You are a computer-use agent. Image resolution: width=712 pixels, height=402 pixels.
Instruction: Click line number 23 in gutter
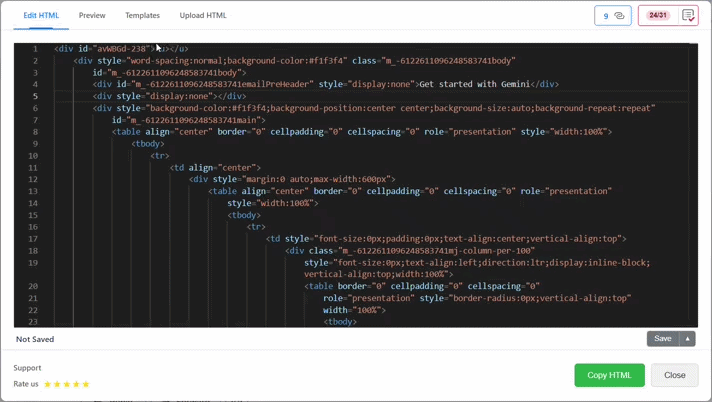pos(33,322)
